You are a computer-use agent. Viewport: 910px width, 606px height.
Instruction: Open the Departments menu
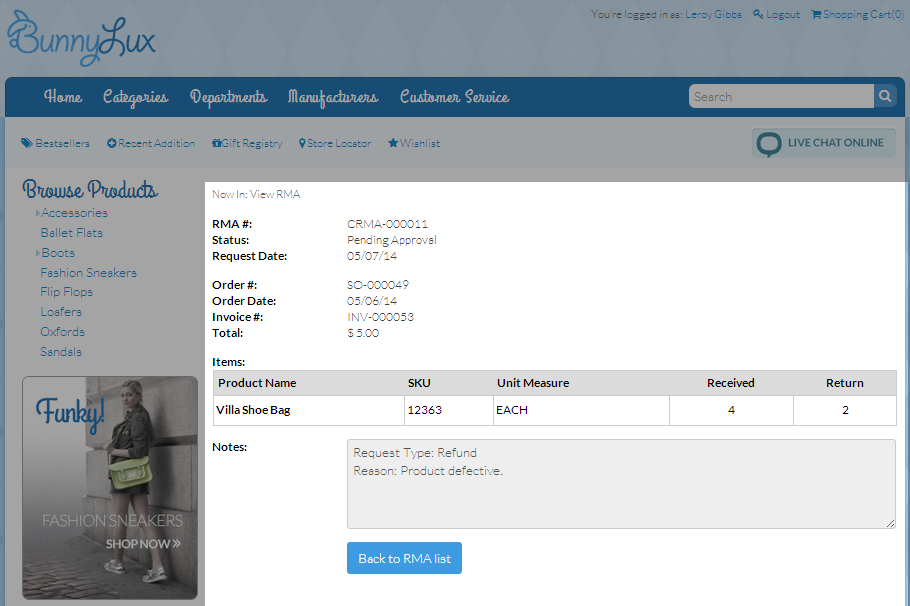(228, 97)
